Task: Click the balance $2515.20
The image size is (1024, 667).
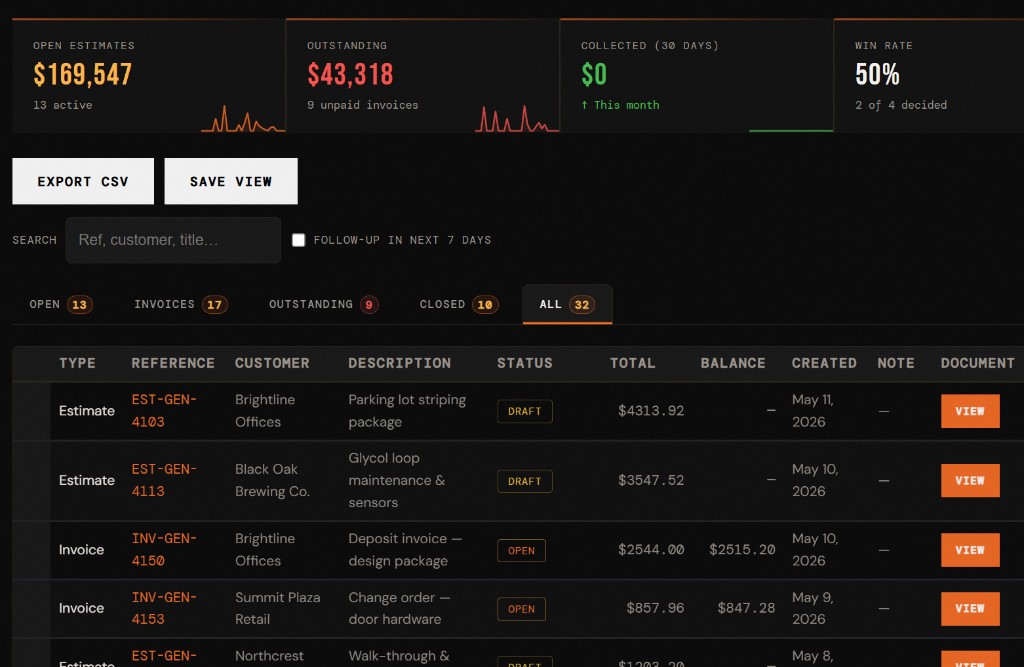Action: click(x=743, y=549)
